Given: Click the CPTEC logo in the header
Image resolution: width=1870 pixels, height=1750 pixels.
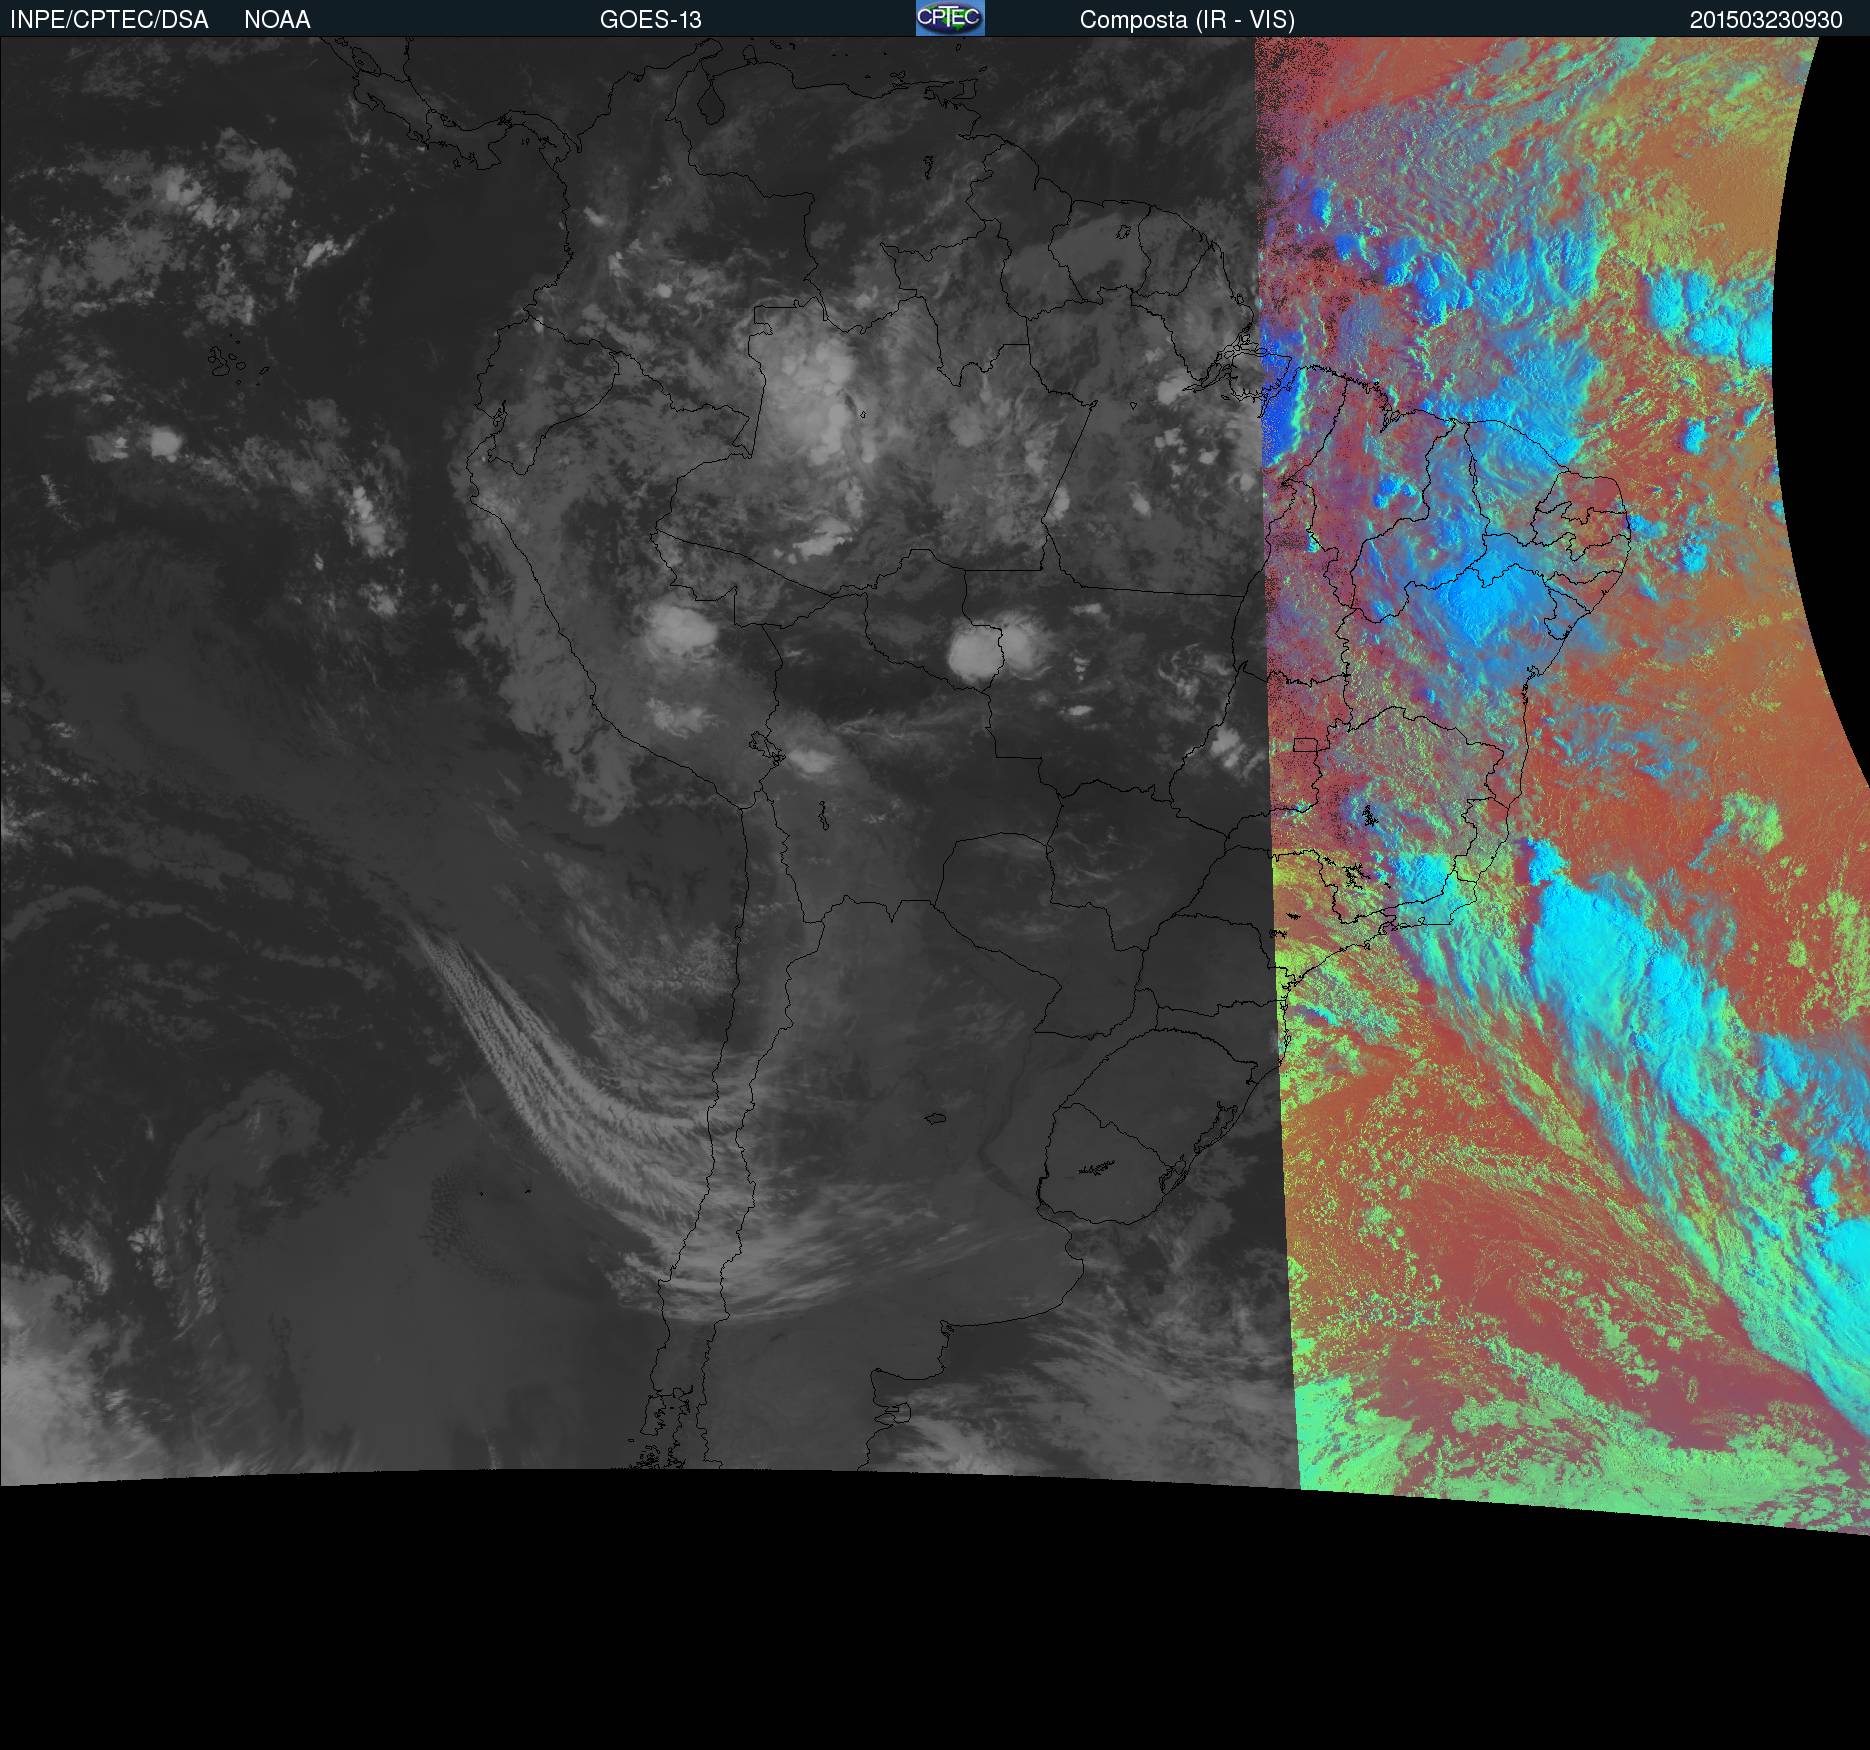Looking at the screenshot, I should click(x=950, y=18).
